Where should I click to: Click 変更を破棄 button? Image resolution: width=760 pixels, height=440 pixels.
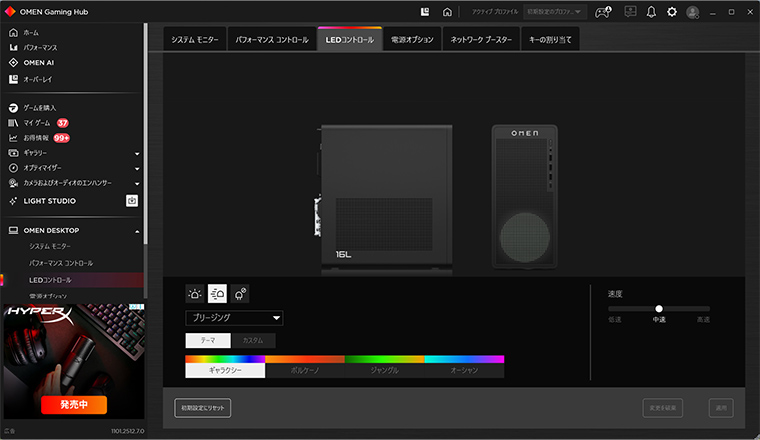pos(663,408)
